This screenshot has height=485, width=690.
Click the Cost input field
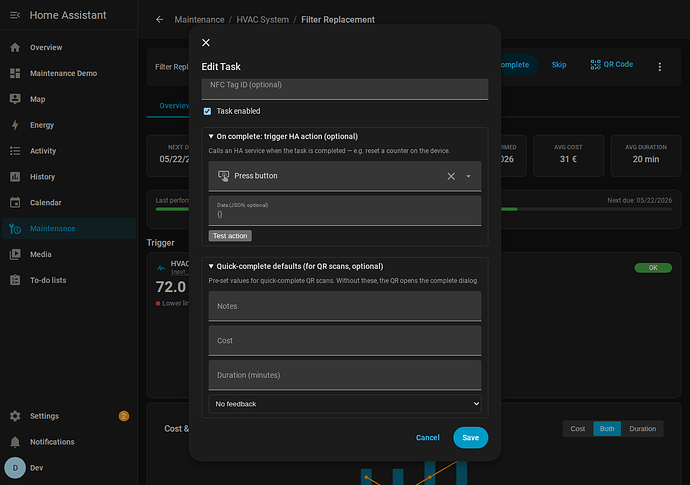[345, 341]
